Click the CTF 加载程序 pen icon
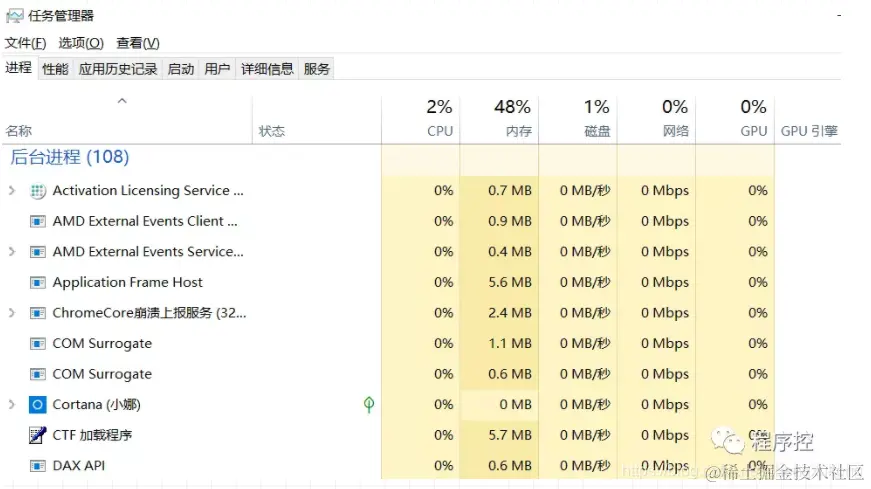871x489 pixels. pos(37,435)
